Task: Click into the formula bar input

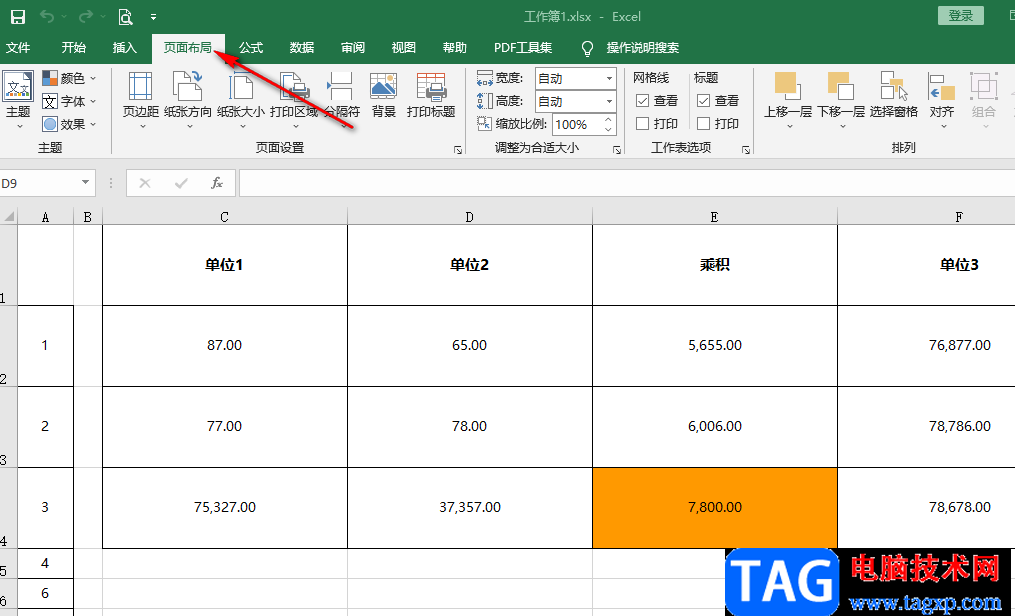Action: [x=627, y=183]
